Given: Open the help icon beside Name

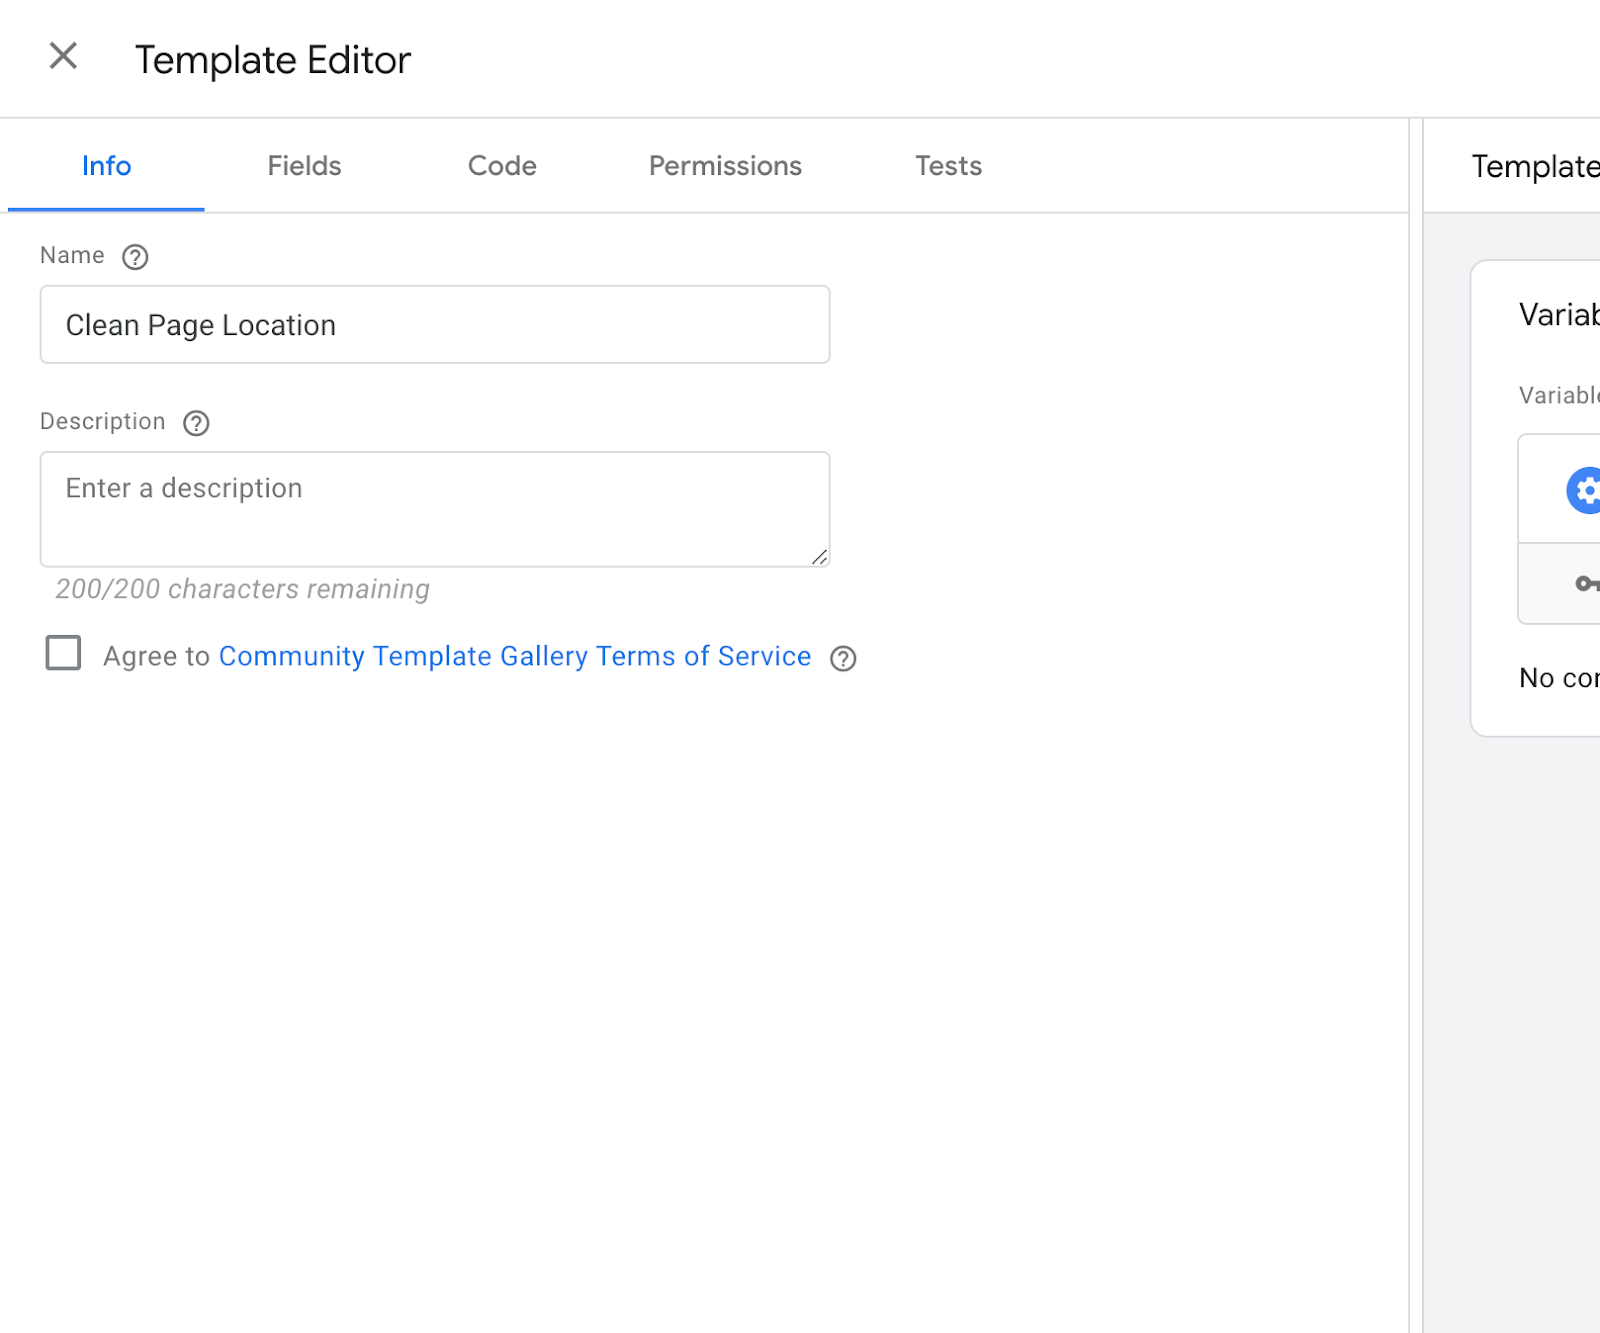Looking at the screenshot, I should click(x=135, y=257).
